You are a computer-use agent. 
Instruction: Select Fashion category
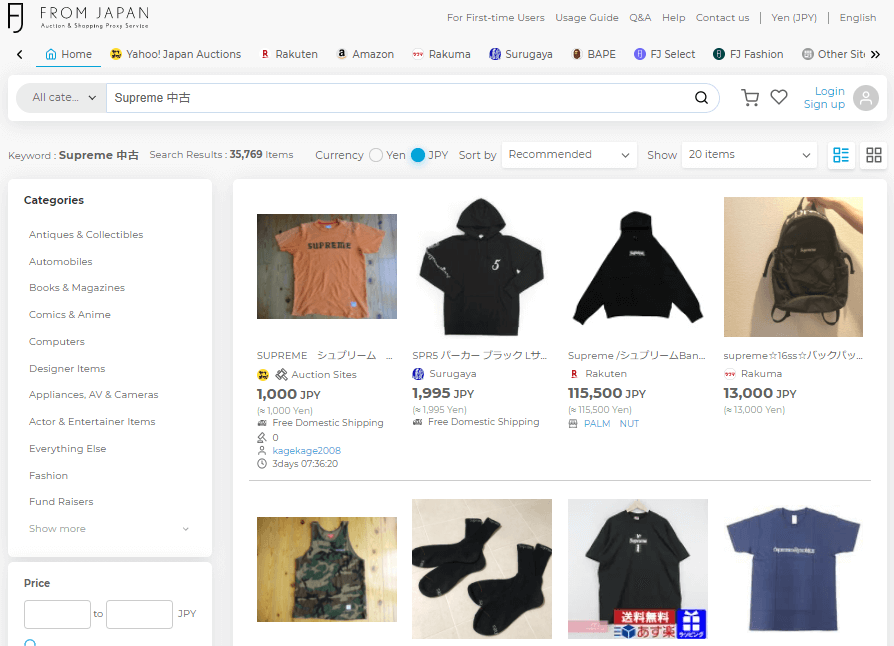pyautogui.click(x=48, y=475)
